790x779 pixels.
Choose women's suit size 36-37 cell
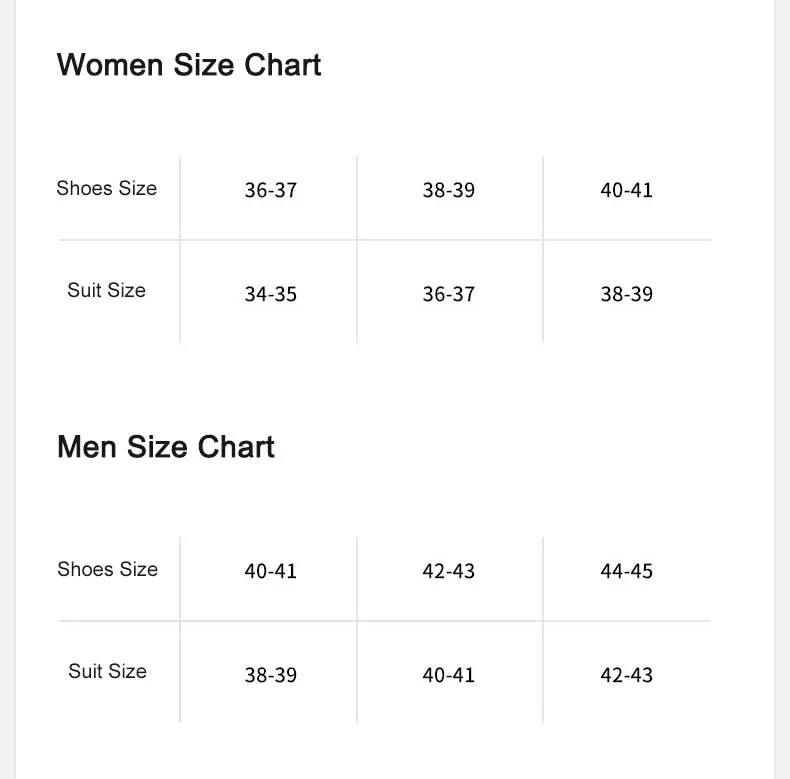click(448, 294)
